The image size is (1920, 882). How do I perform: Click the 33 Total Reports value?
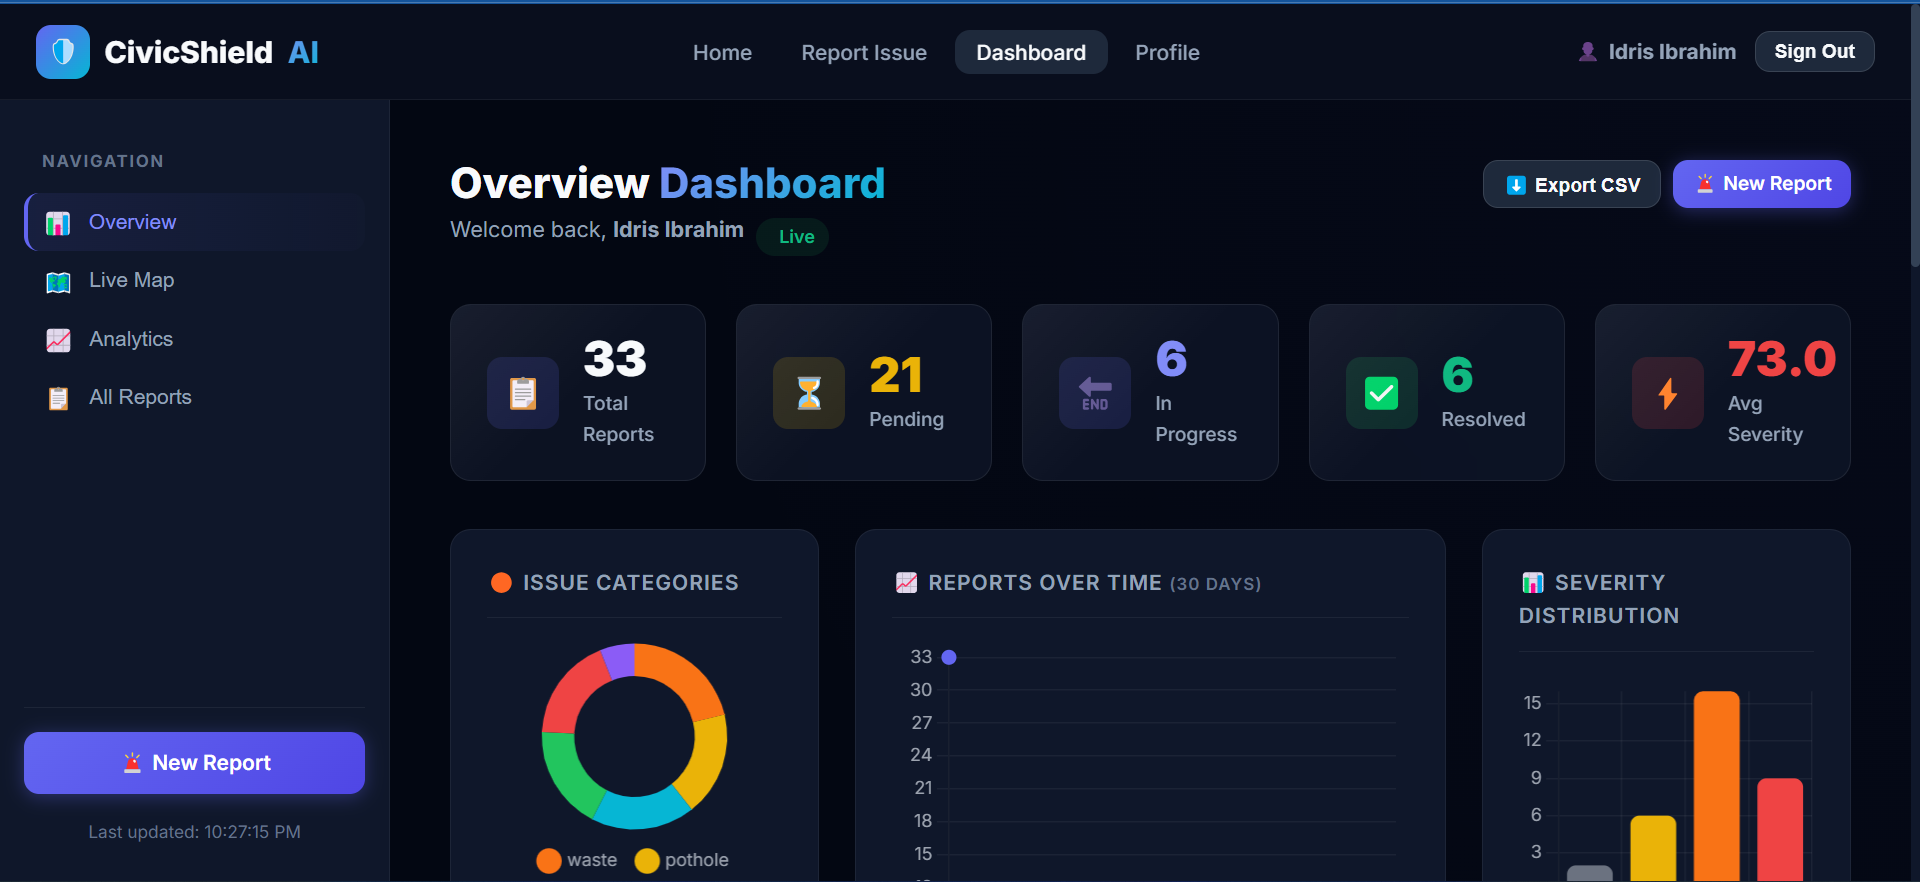(x=615, y=359)
